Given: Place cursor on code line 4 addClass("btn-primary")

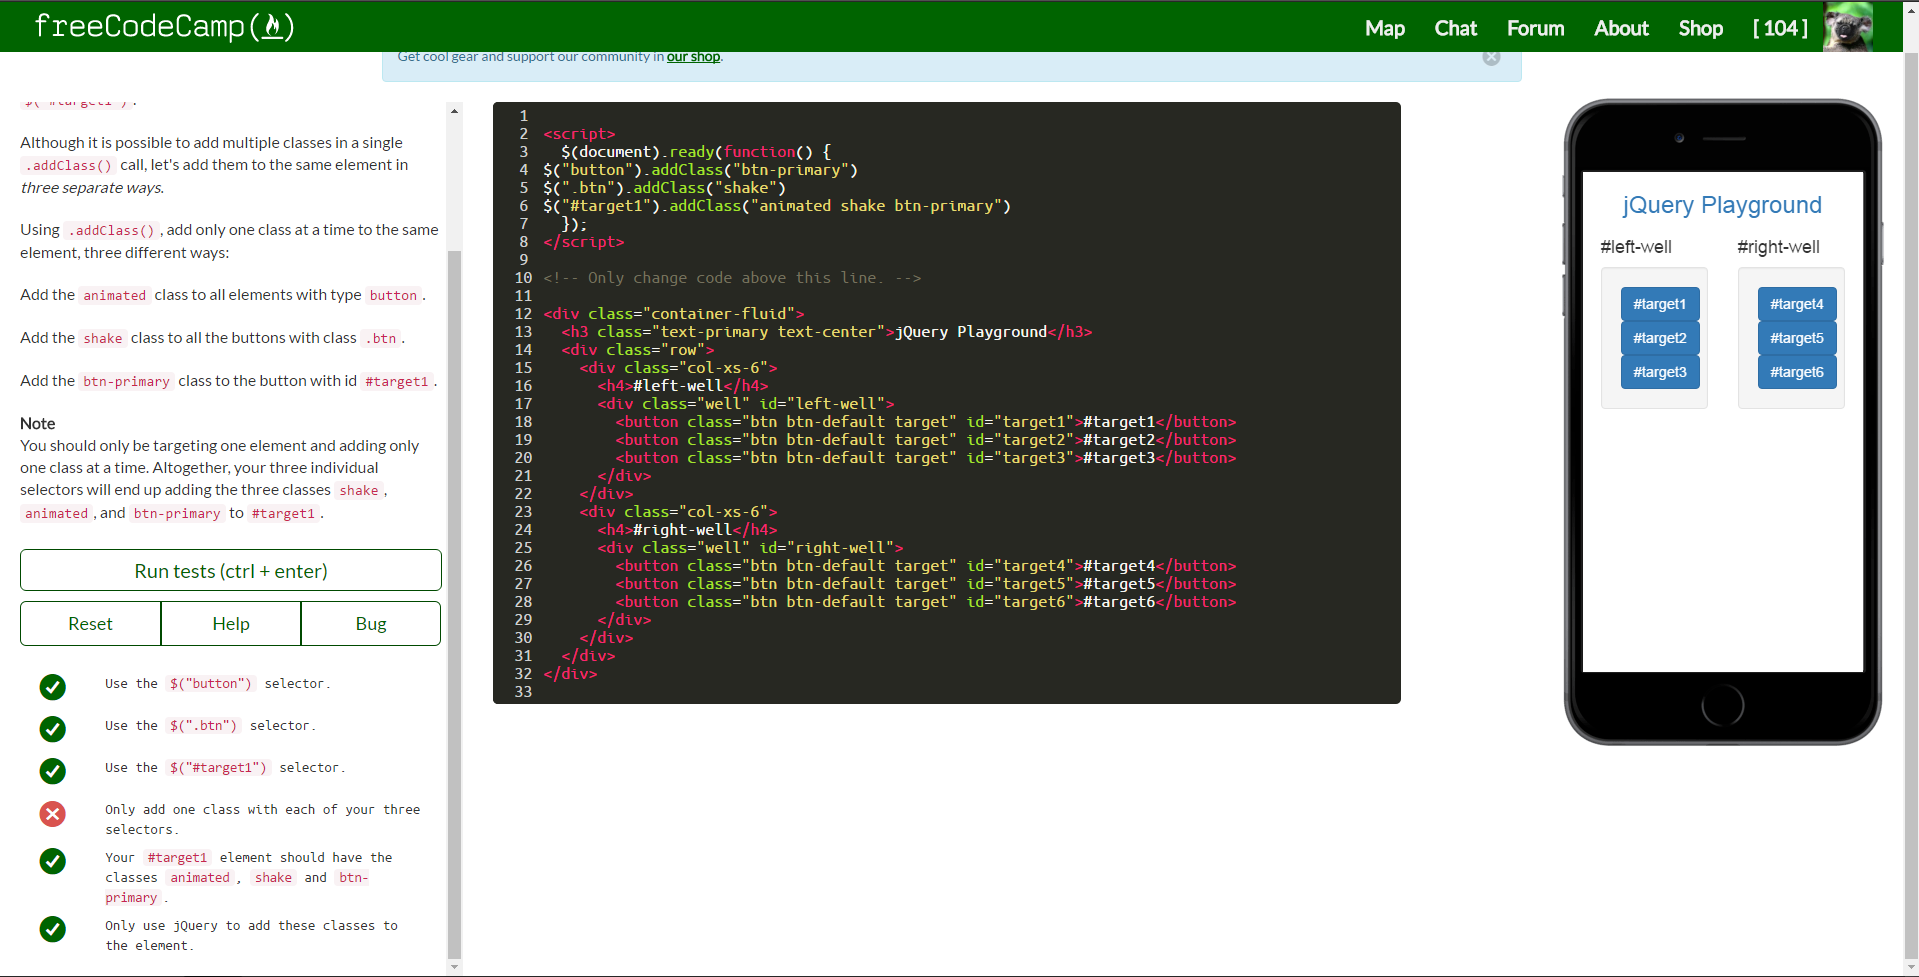Looking at the screenshot, I should tap(700, 170).
